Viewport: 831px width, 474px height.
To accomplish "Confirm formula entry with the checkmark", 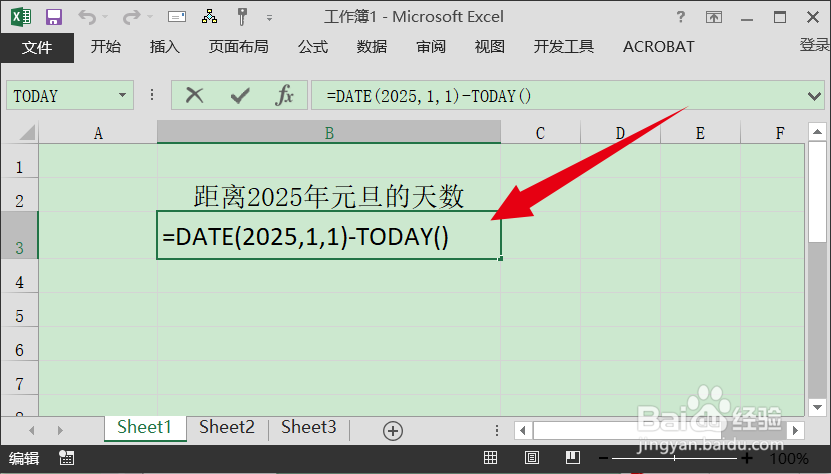I will point(240,96).
